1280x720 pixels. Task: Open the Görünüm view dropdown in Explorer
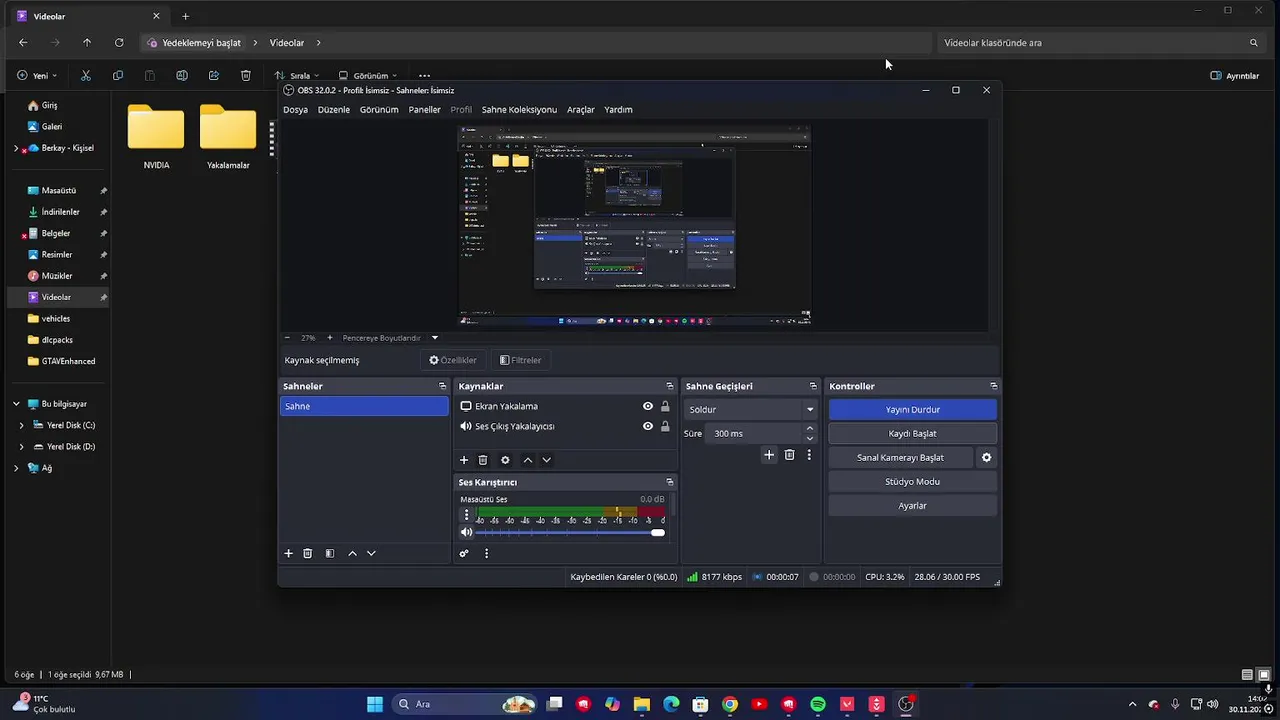pos(367,76)
